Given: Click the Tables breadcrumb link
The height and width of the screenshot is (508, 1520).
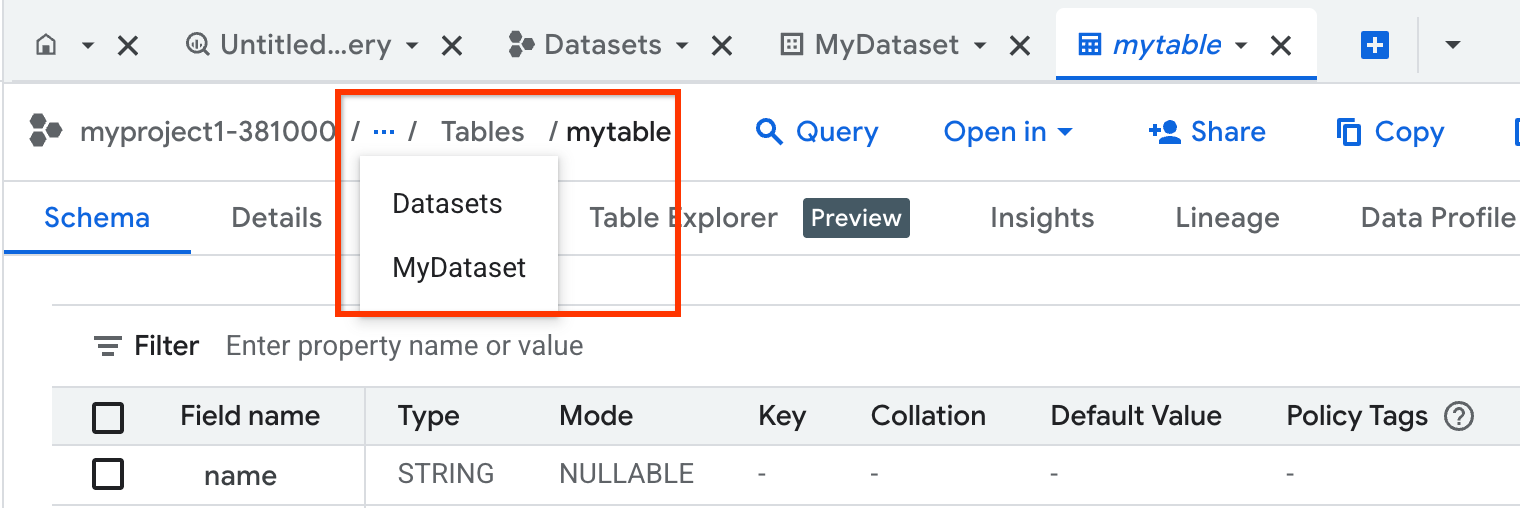Looking at the screenshot, I should (x=483, y=132).
